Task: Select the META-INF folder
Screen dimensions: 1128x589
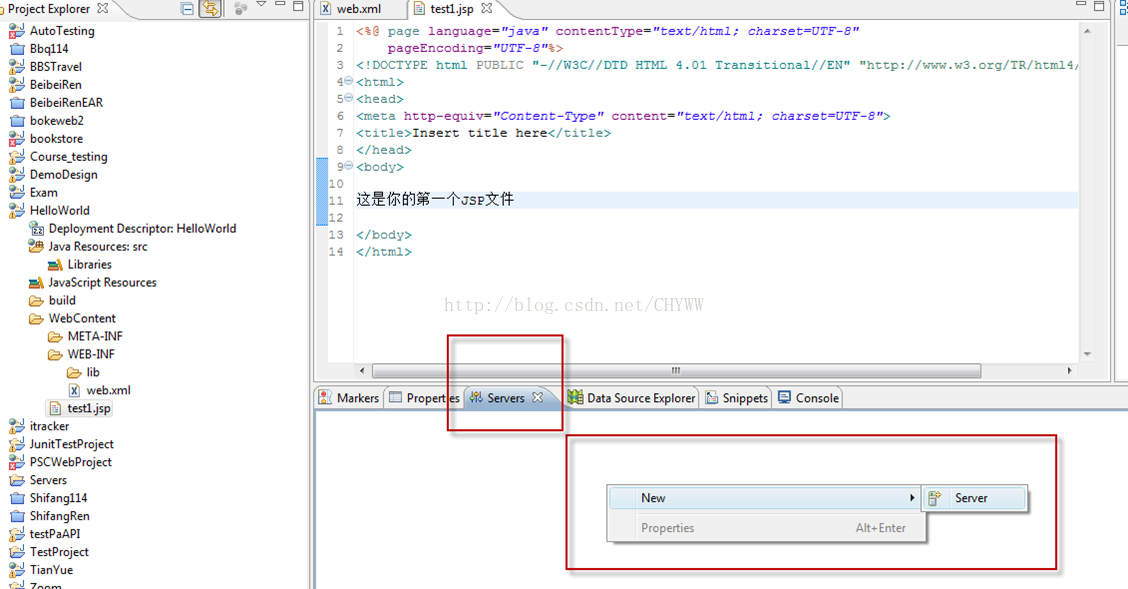Action: coord(95,337)
